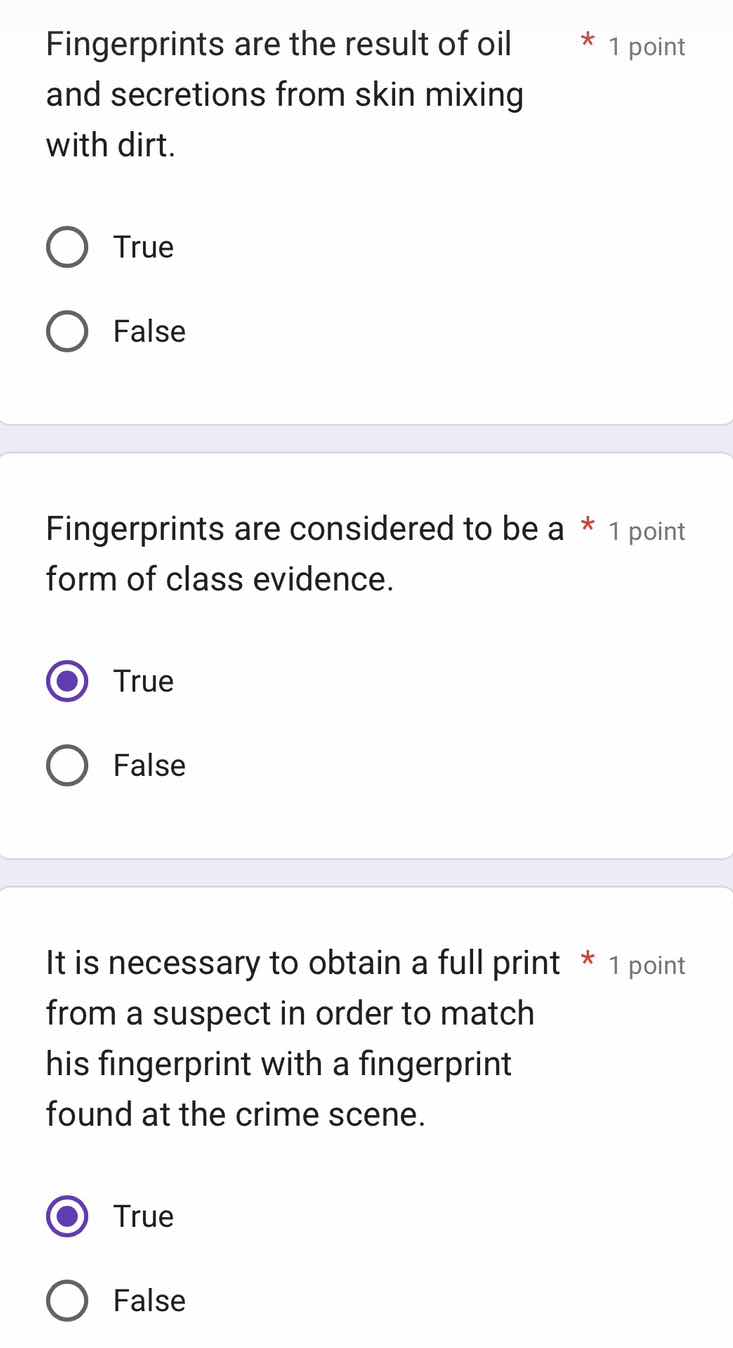Viewport: 733px width, 1348px height.
Task: Click the question text about obtaining a full print
Action: click(x=290, y=1038)
